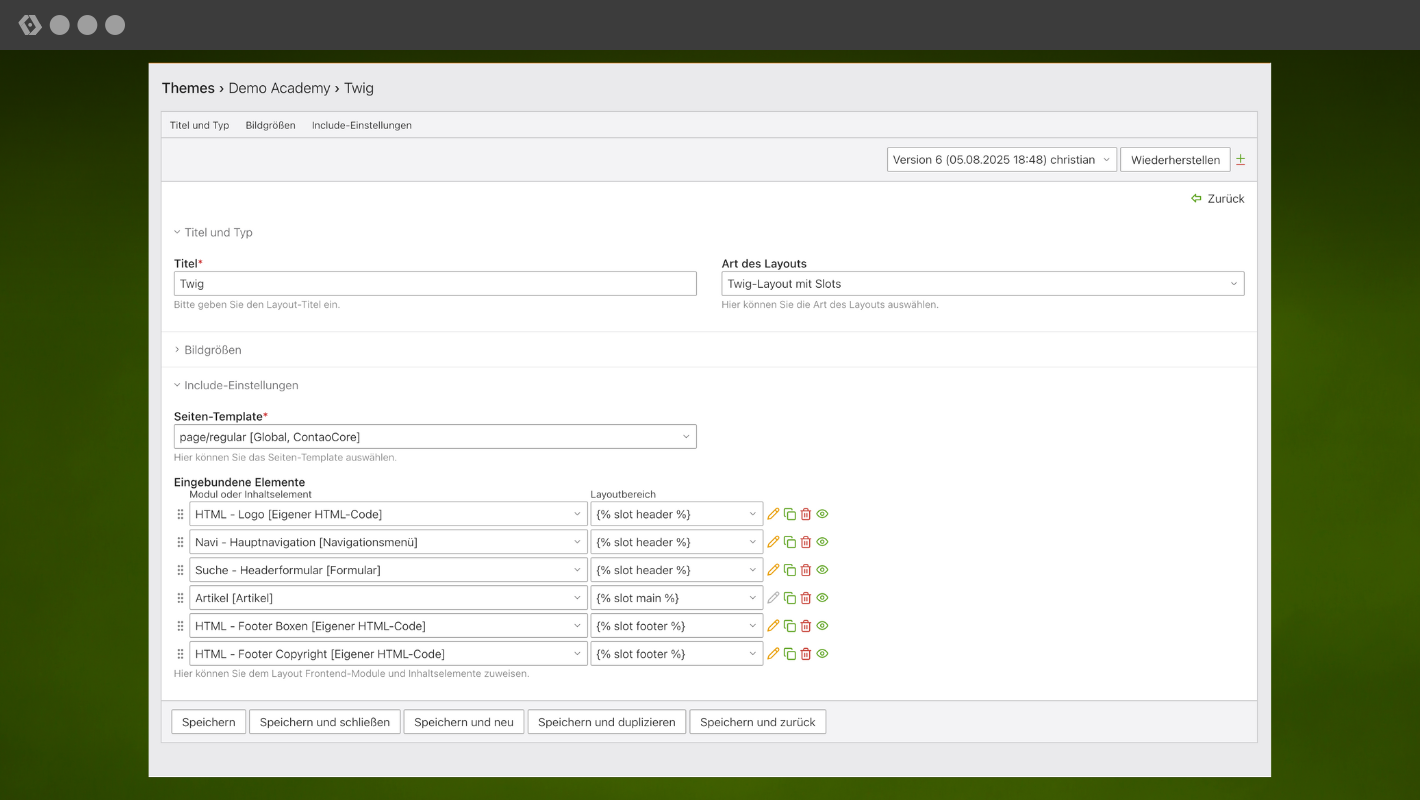This screenshot has width=1420, height=800.
Task: Duplicate the Navi - Hauptnavigation row
Action: coord(790,542)
